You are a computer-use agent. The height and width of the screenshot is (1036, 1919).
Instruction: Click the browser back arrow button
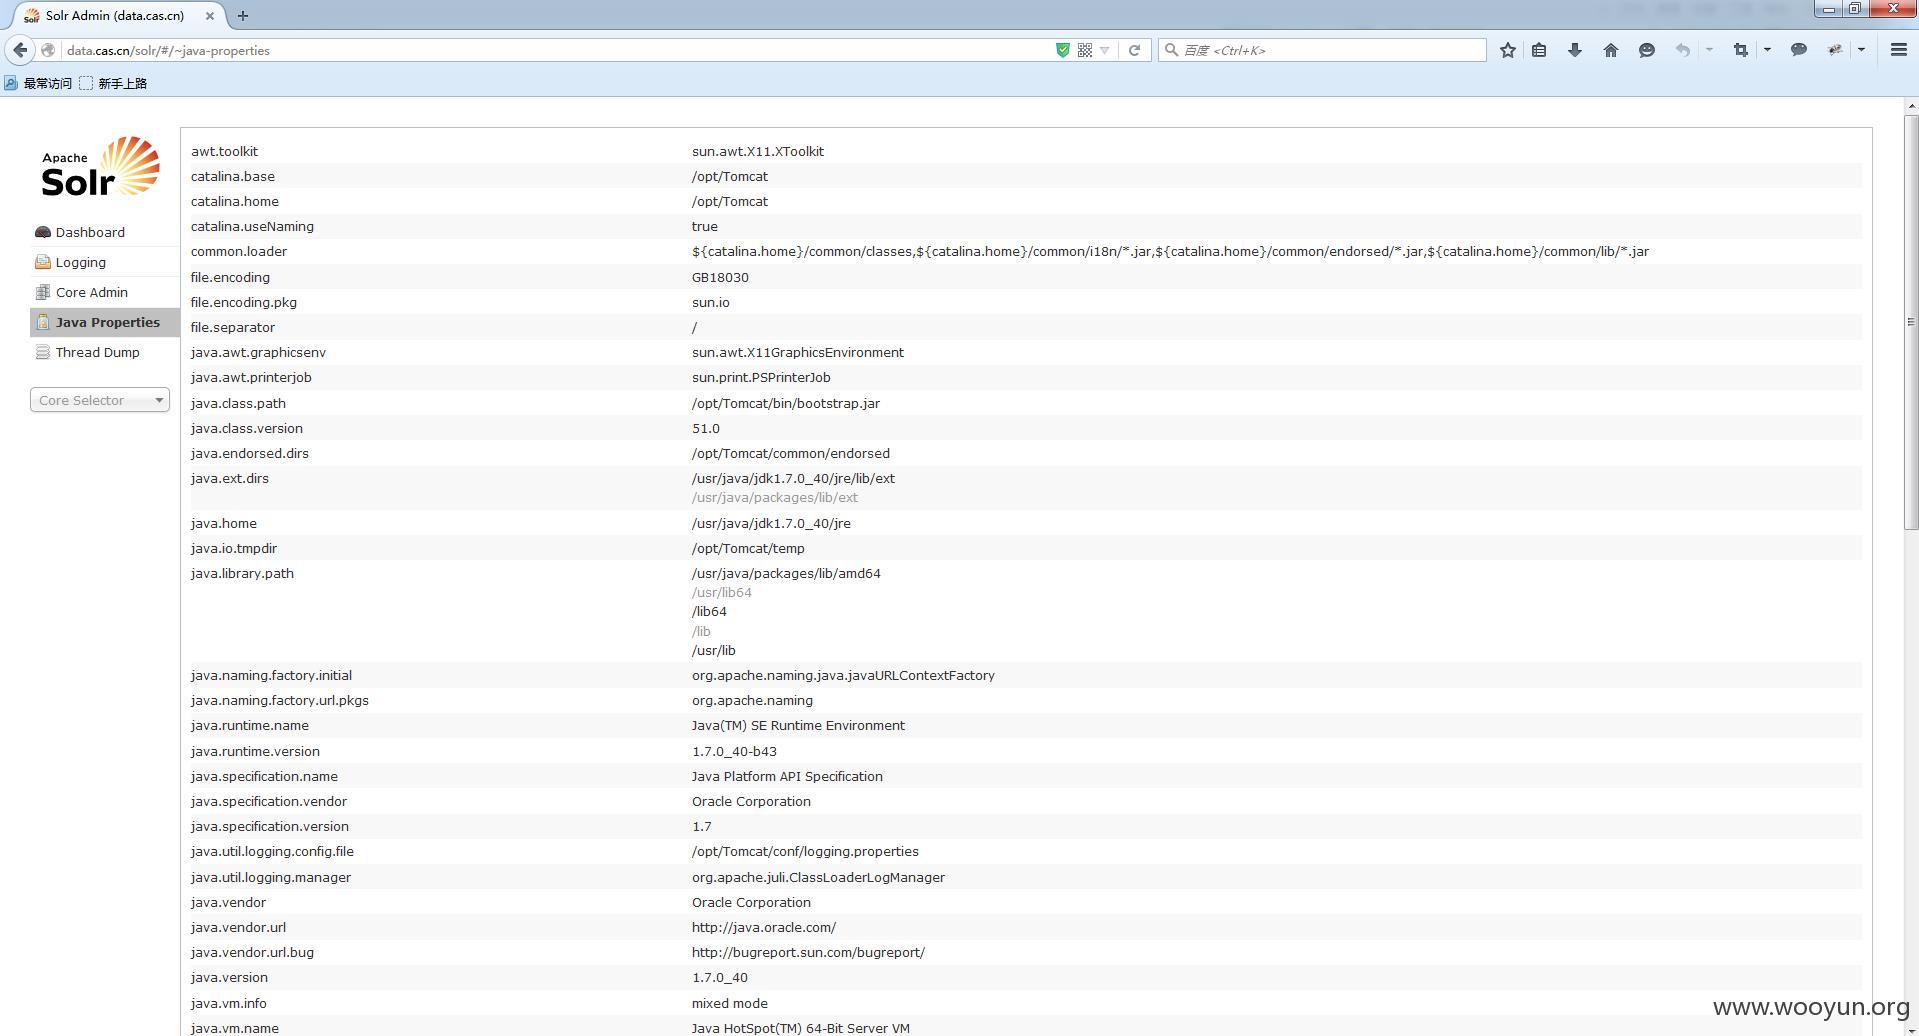(x=20, y=50)
